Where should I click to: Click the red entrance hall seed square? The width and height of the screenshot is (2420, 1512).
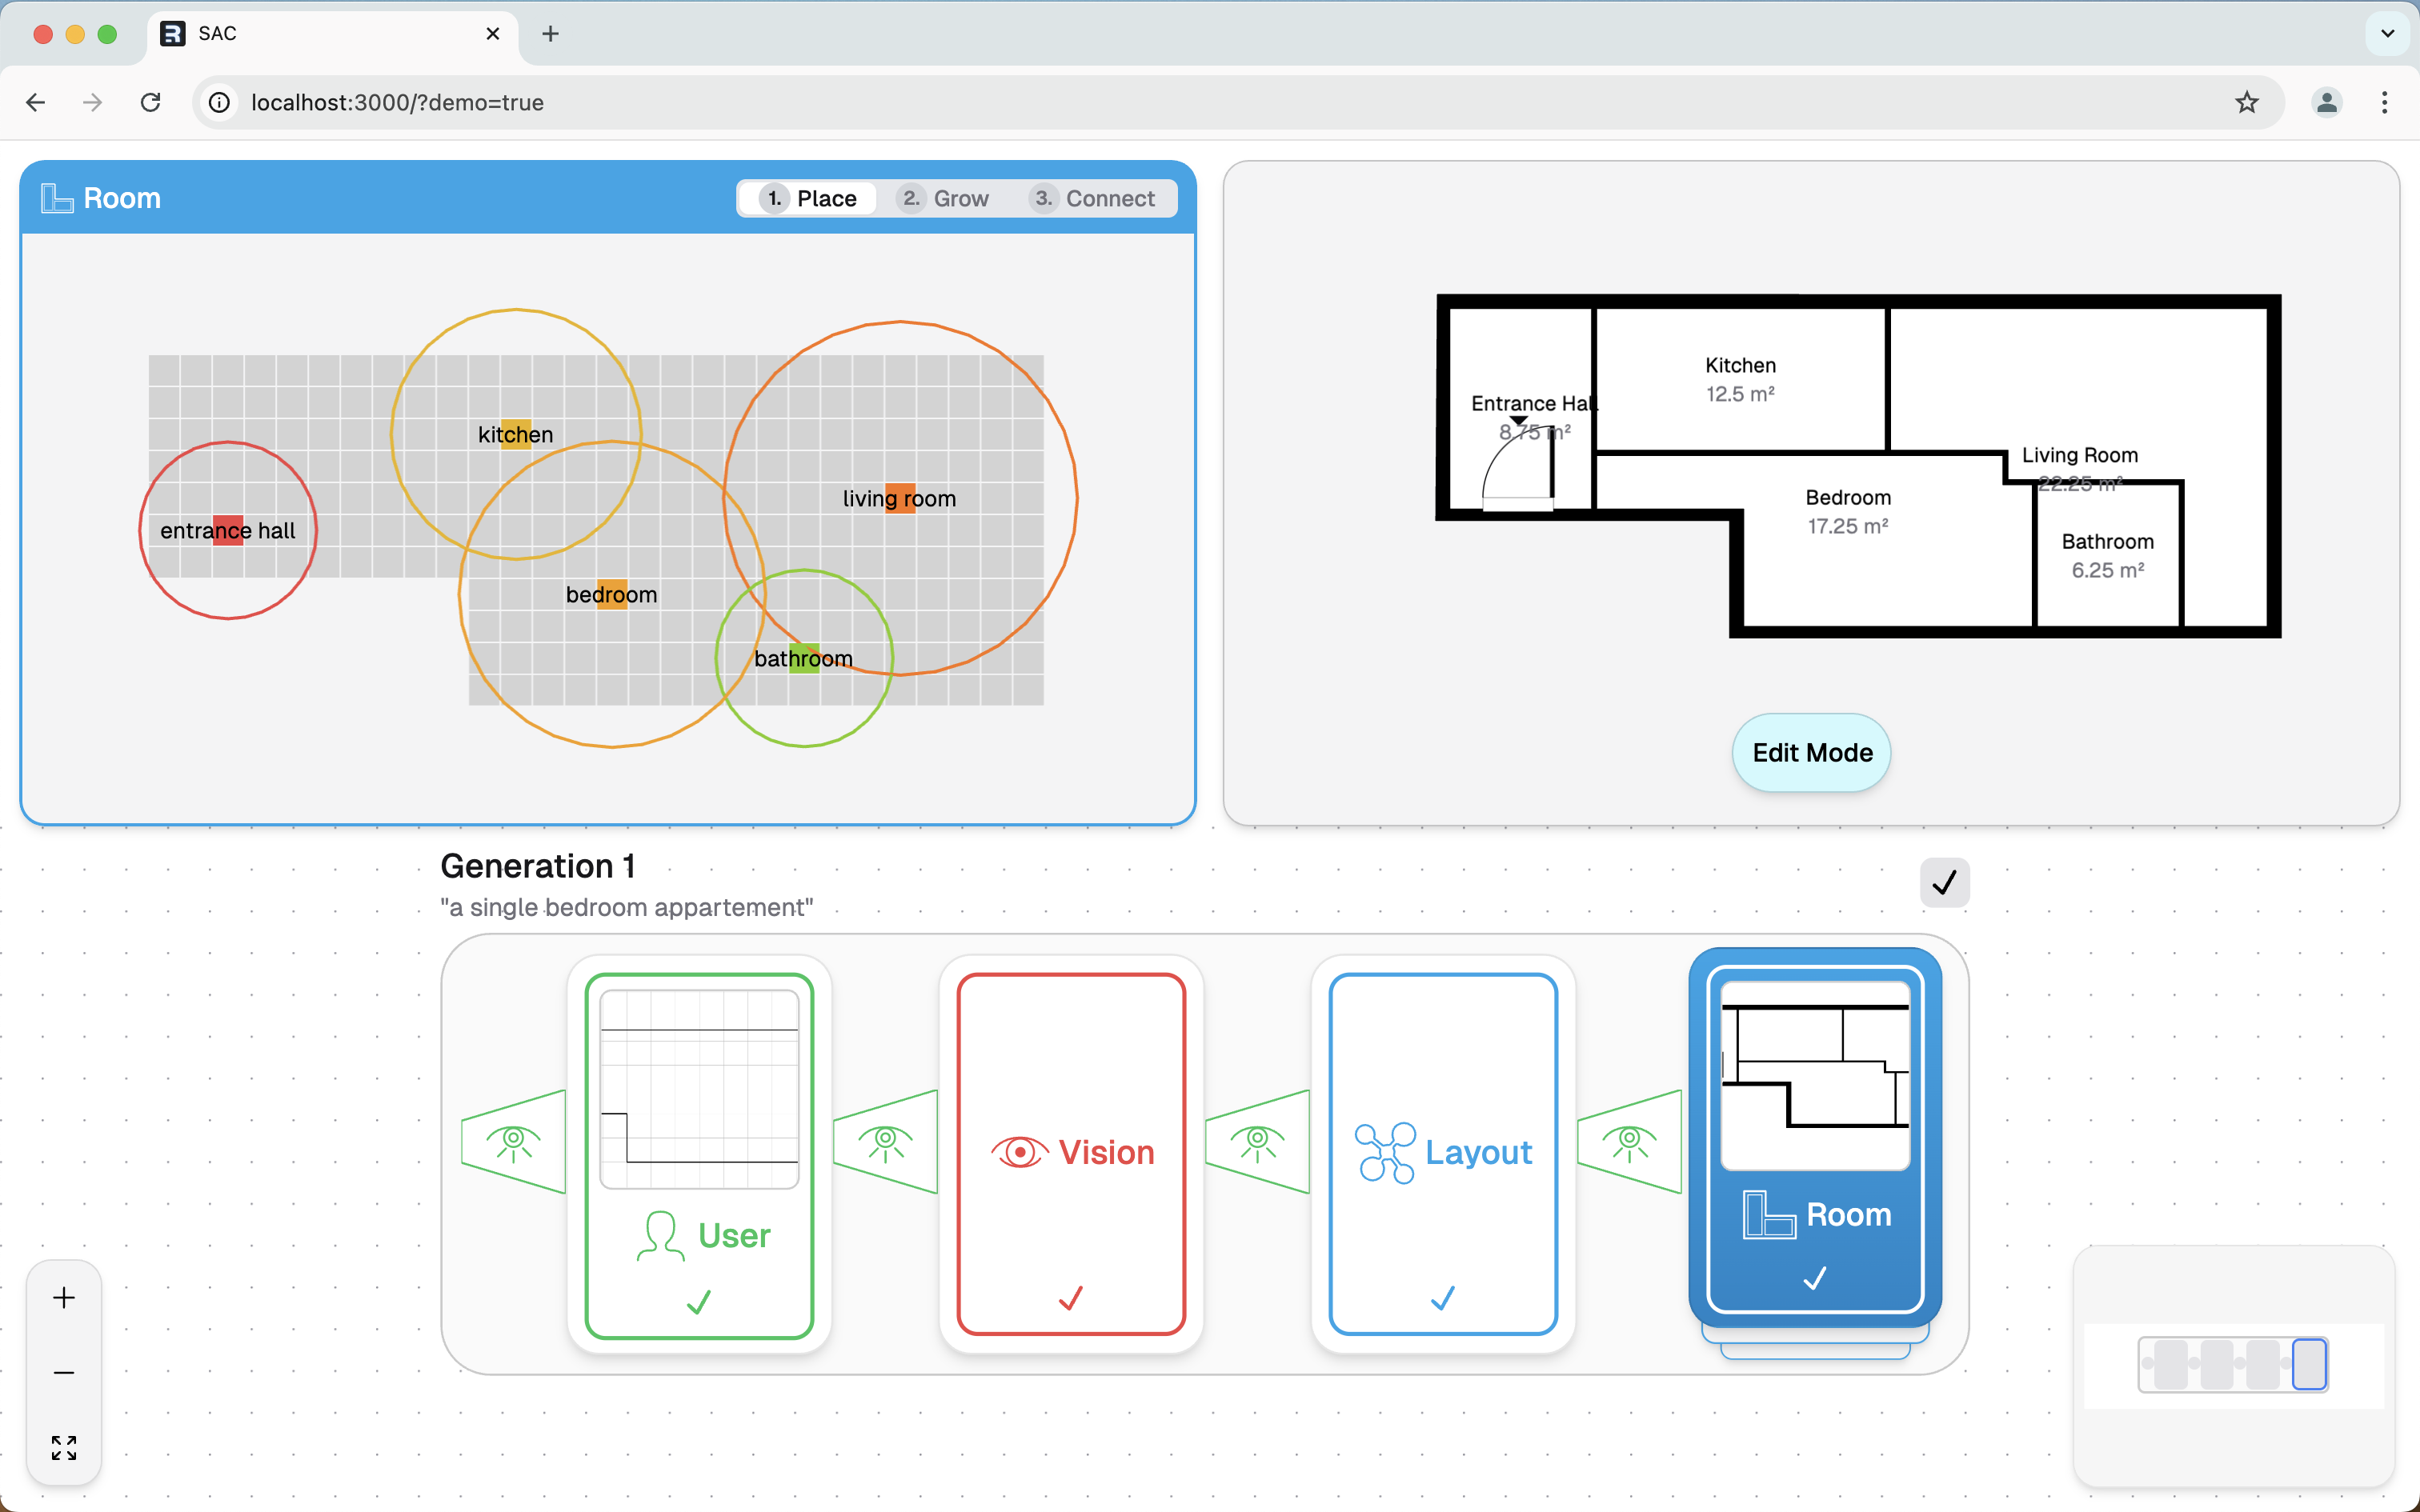click(228, 530)
